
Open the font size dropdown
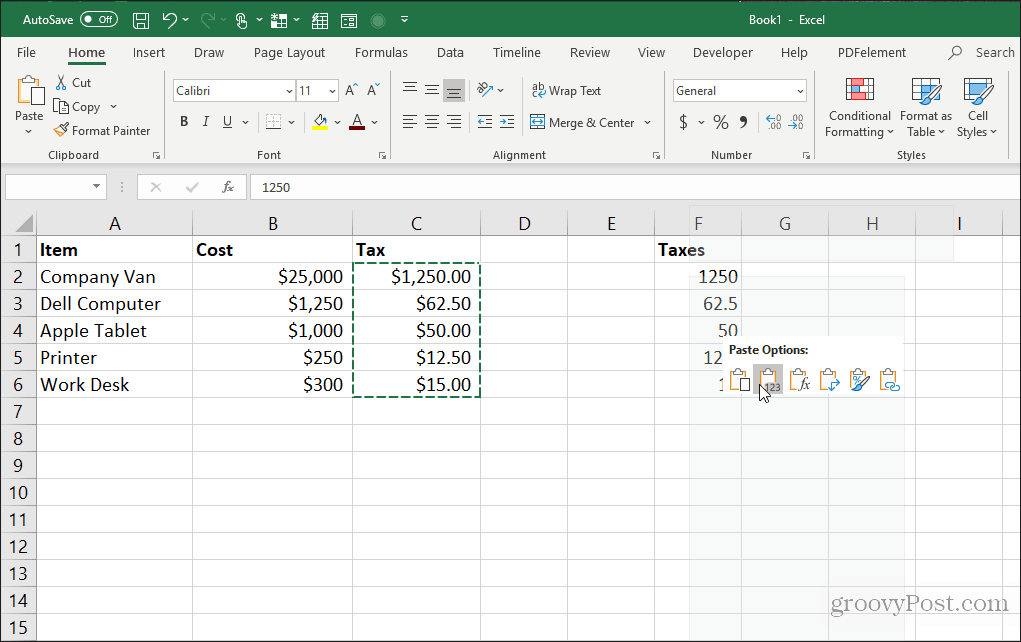click(332, 91)
